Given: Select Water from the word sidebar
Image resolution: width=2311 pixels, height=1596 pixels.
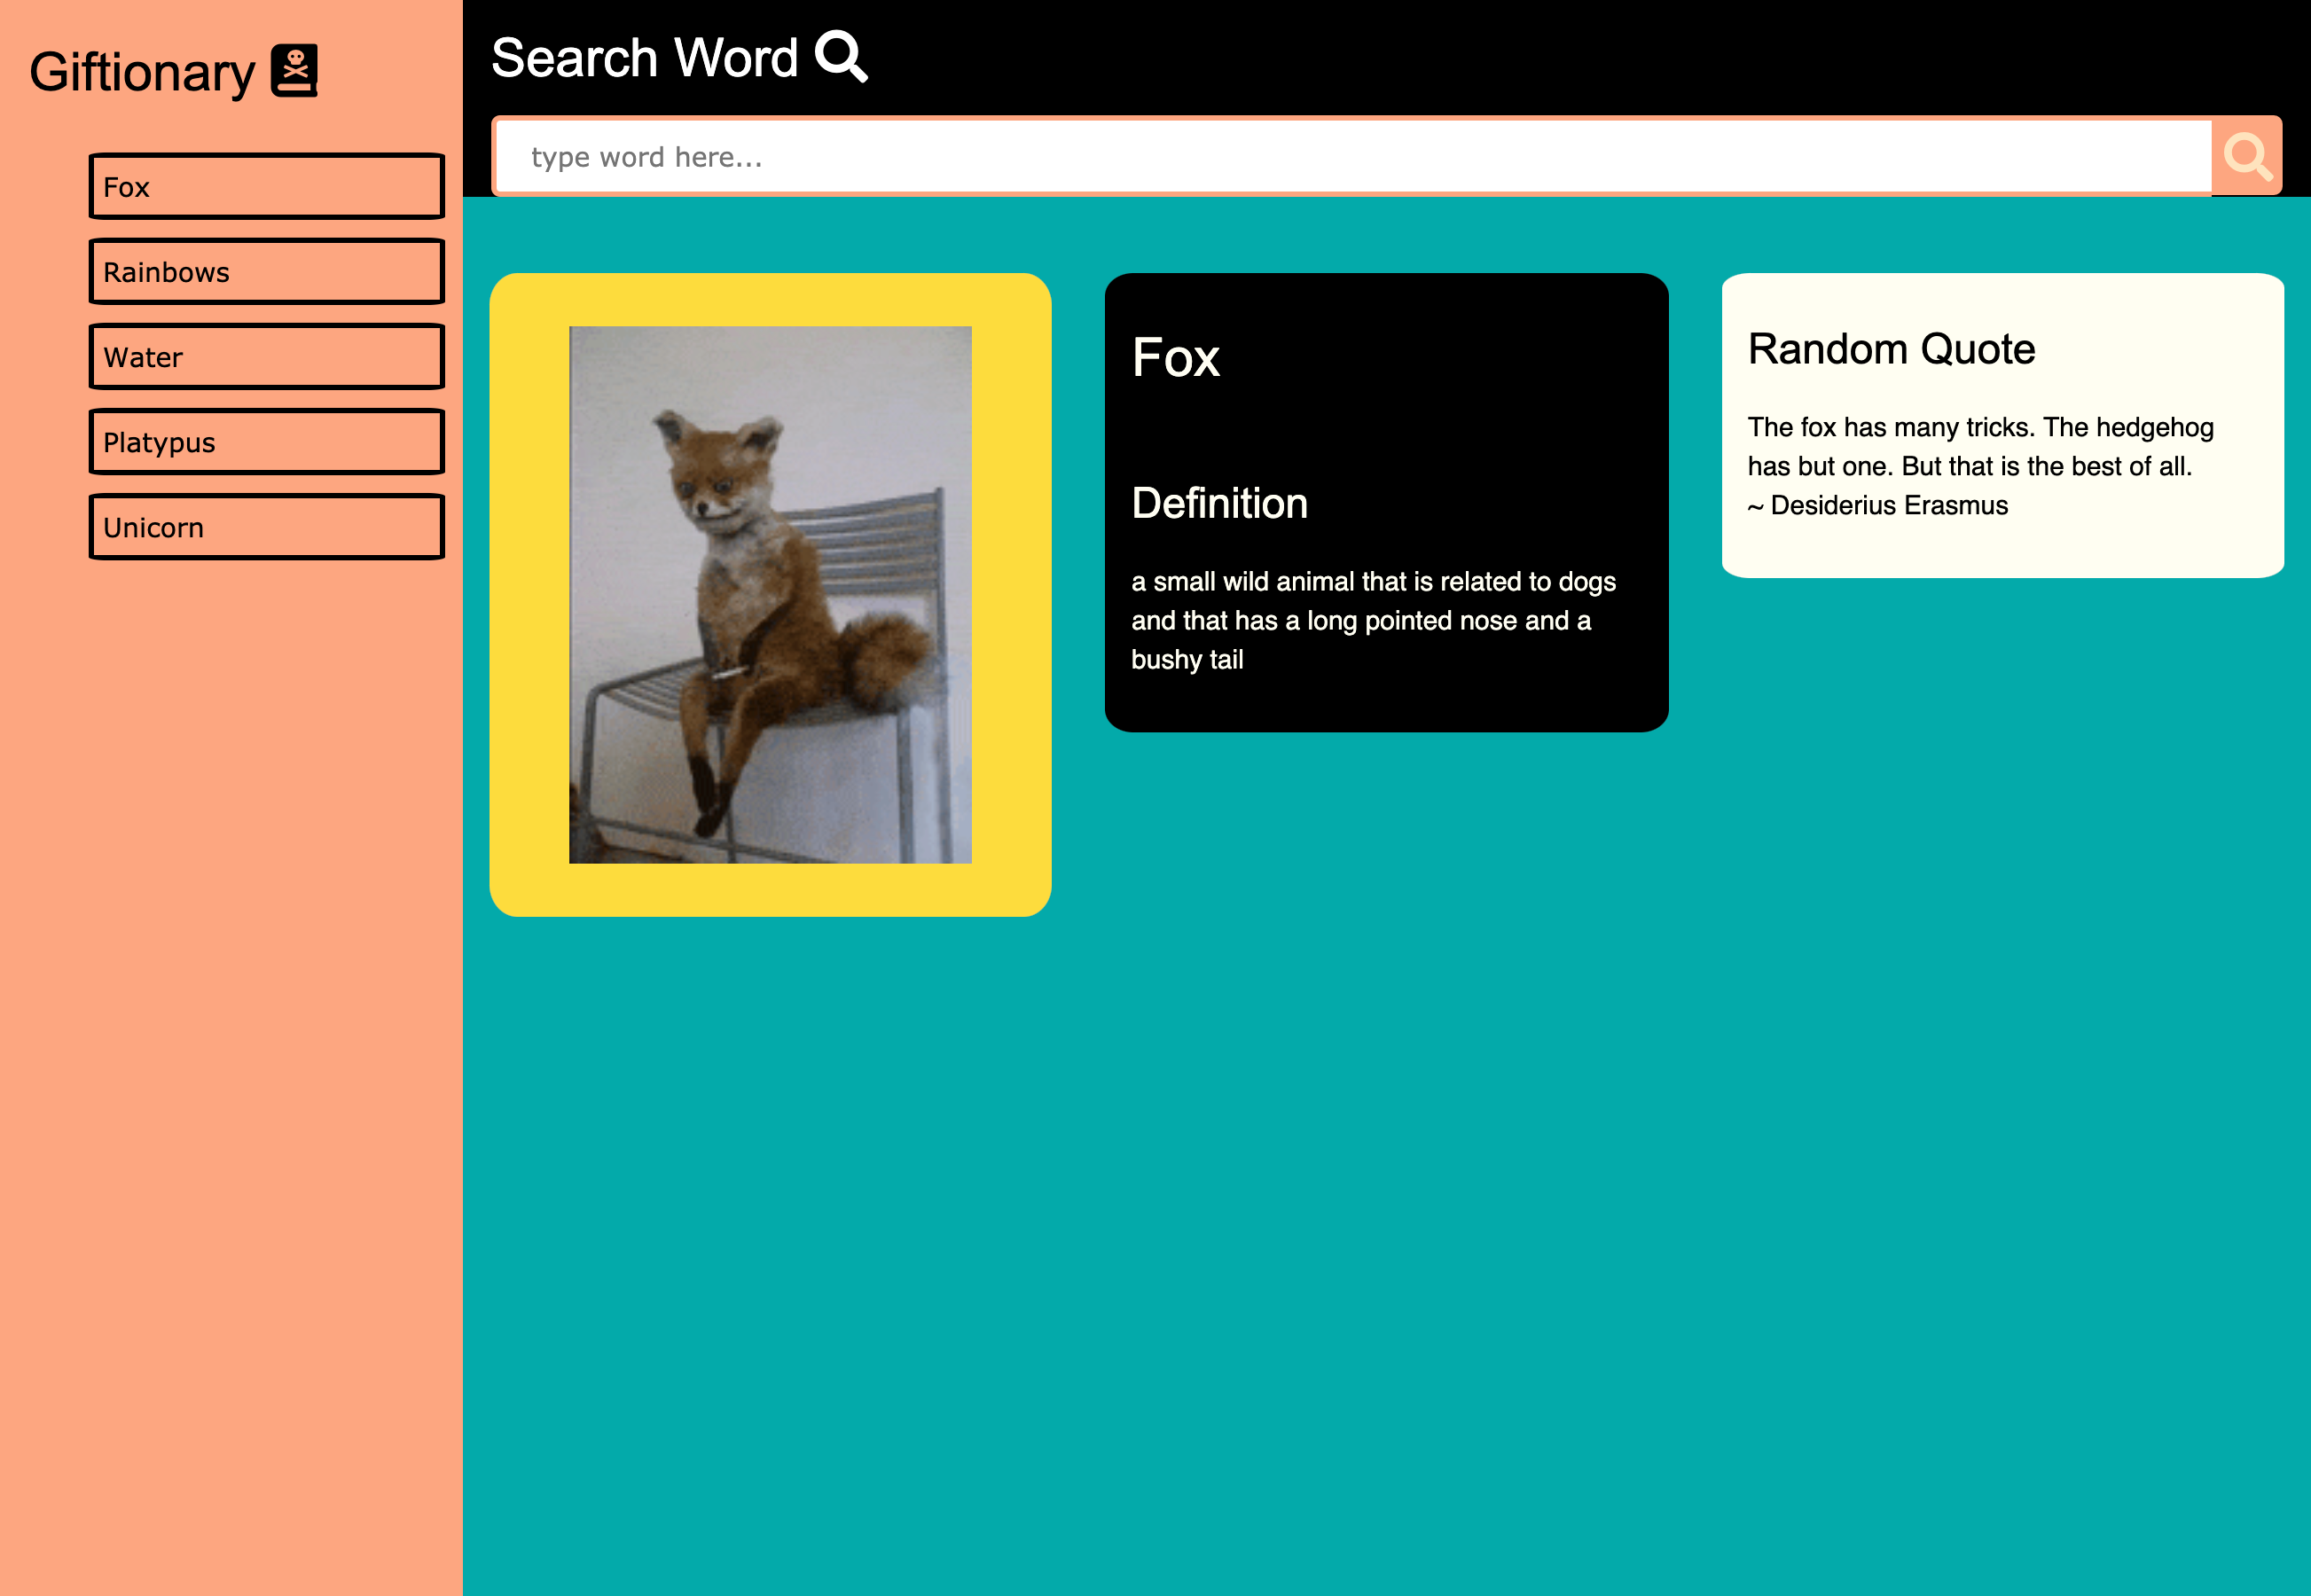Looking at the screenshot, I should (x=266, y=356).
